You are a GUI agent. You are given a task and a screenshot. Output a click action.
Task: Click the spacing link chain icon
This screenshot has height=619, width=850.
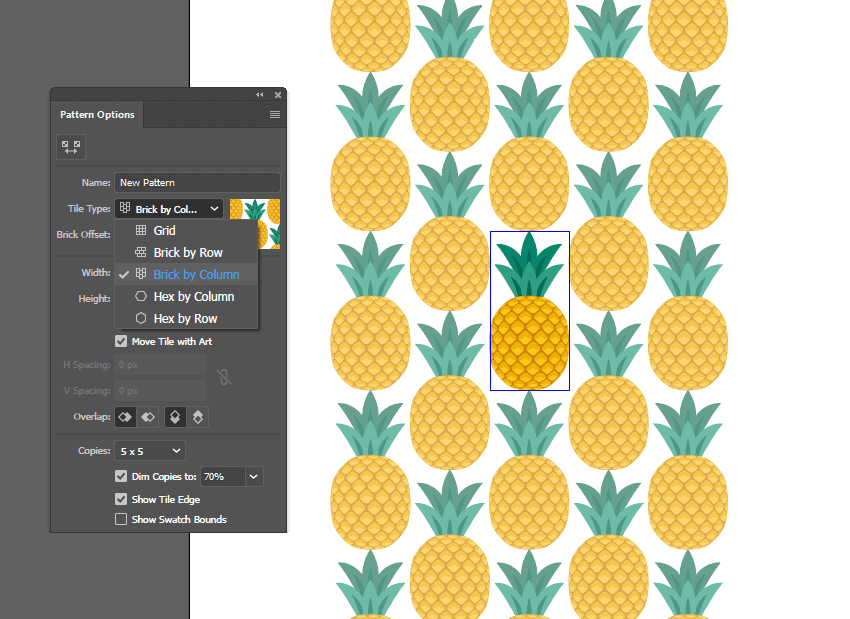225,377
